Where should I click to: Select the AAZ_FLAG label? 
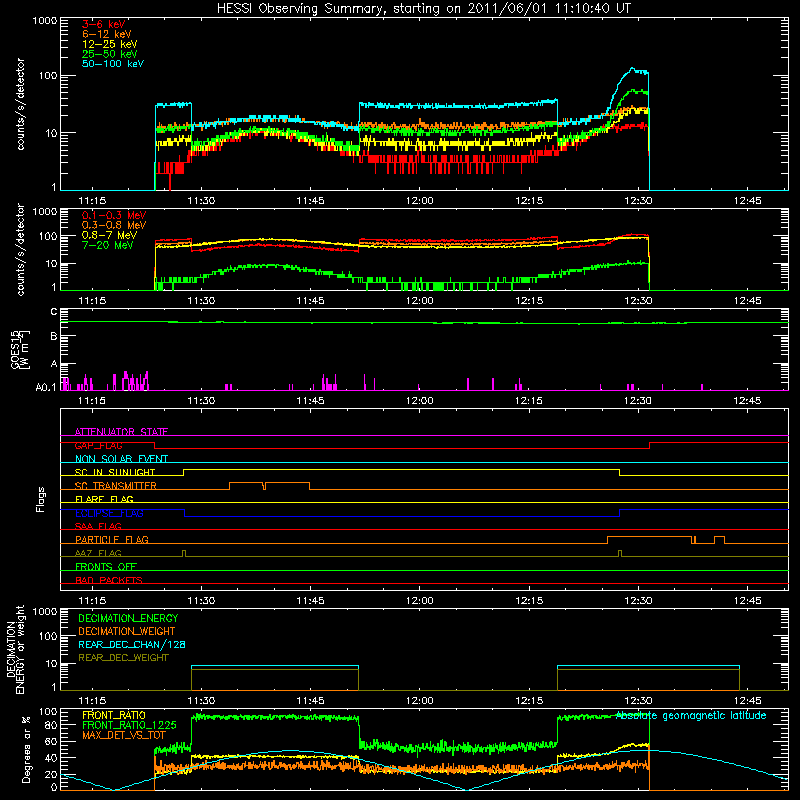98,553
